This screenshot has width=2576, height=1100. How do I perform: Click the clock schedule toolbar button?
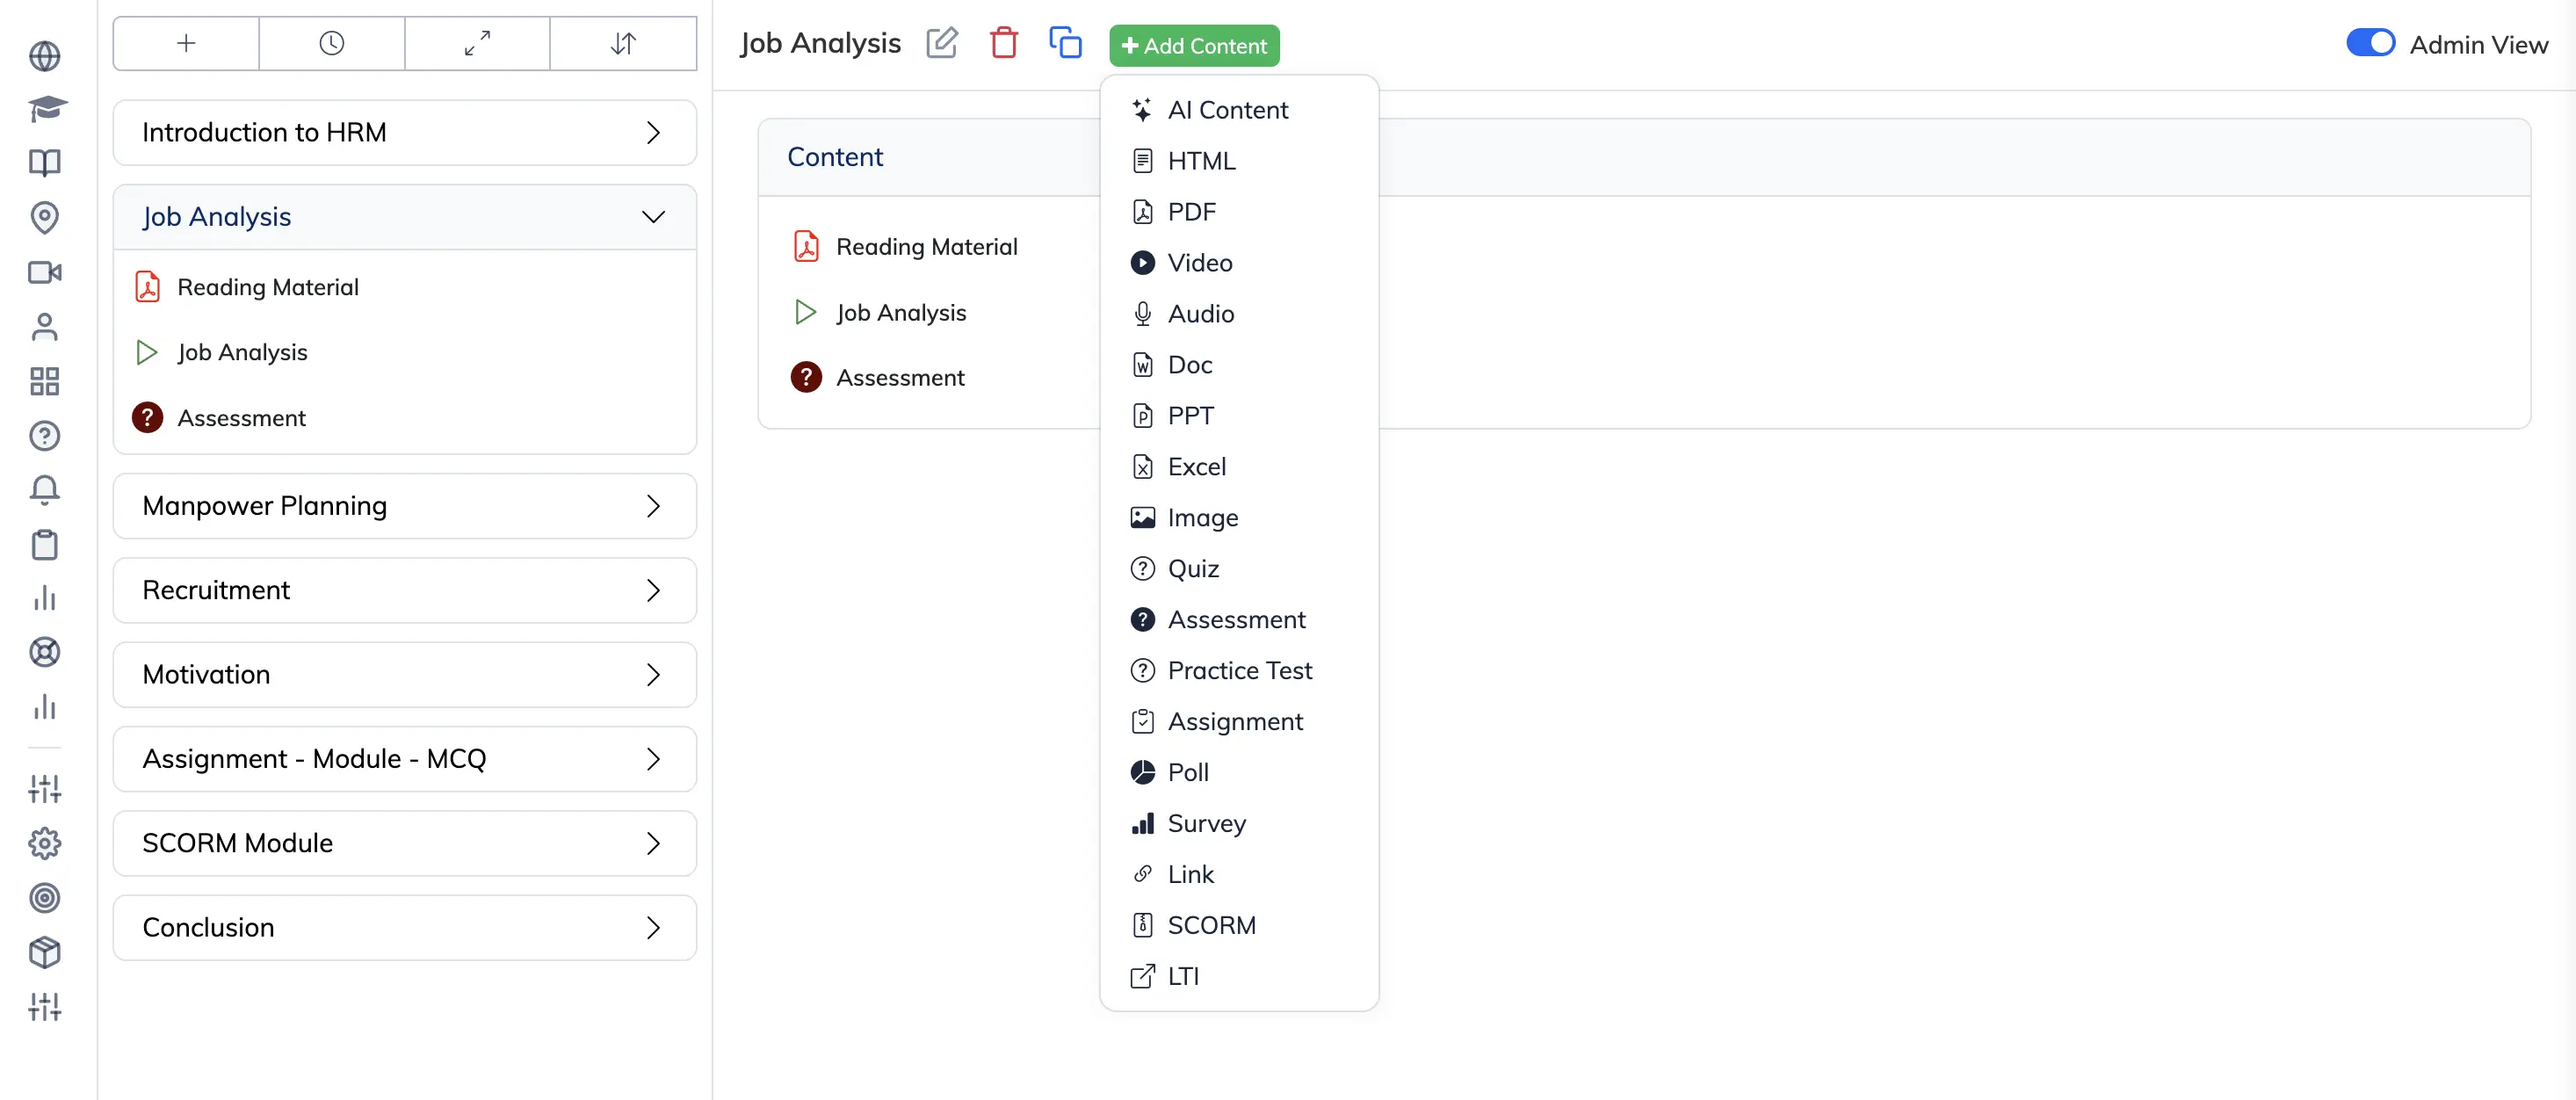click(x=332, y=43)
